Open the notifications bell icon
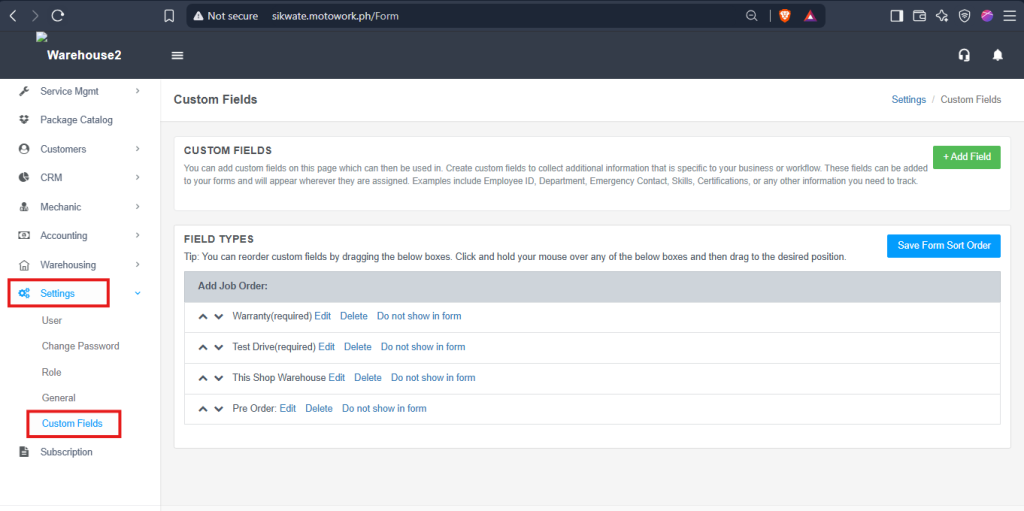The height and width of the screenshot is (511, 1024). coord(997,56)
